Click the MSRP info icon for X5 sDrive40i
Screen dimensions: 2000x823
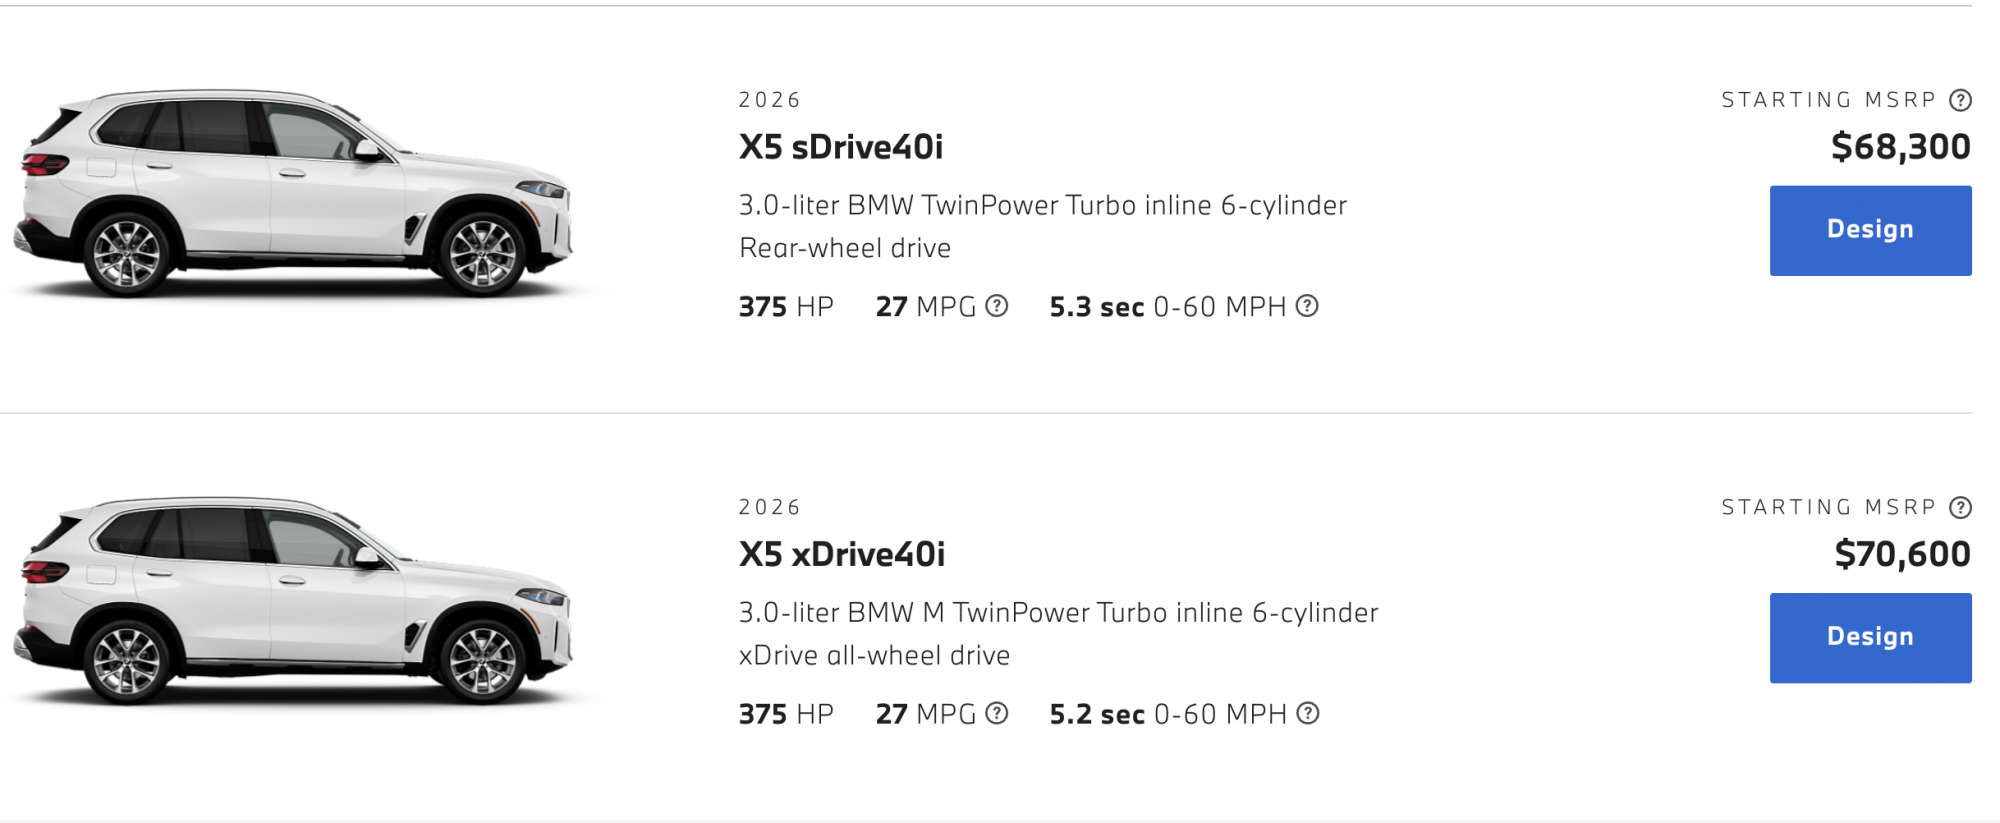tap(1960, 100)
